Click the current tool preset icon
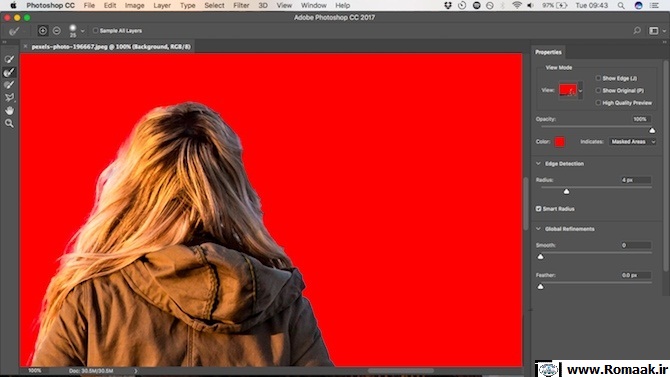The height and width of the screenshot is (377, 670). point(14,31)
